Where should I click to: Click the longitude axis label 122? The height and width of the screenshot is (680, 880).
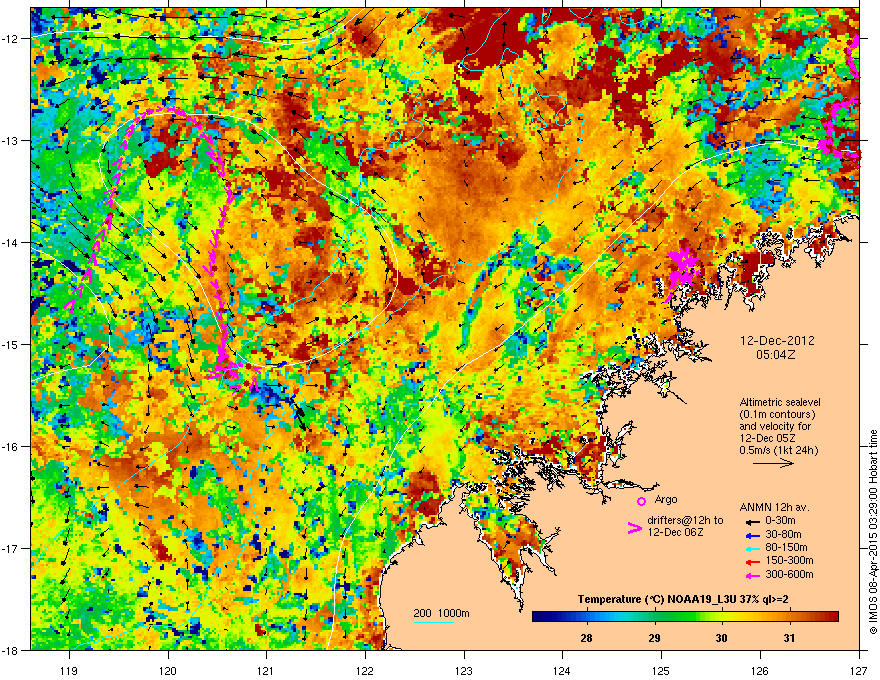tap(365, 671)
